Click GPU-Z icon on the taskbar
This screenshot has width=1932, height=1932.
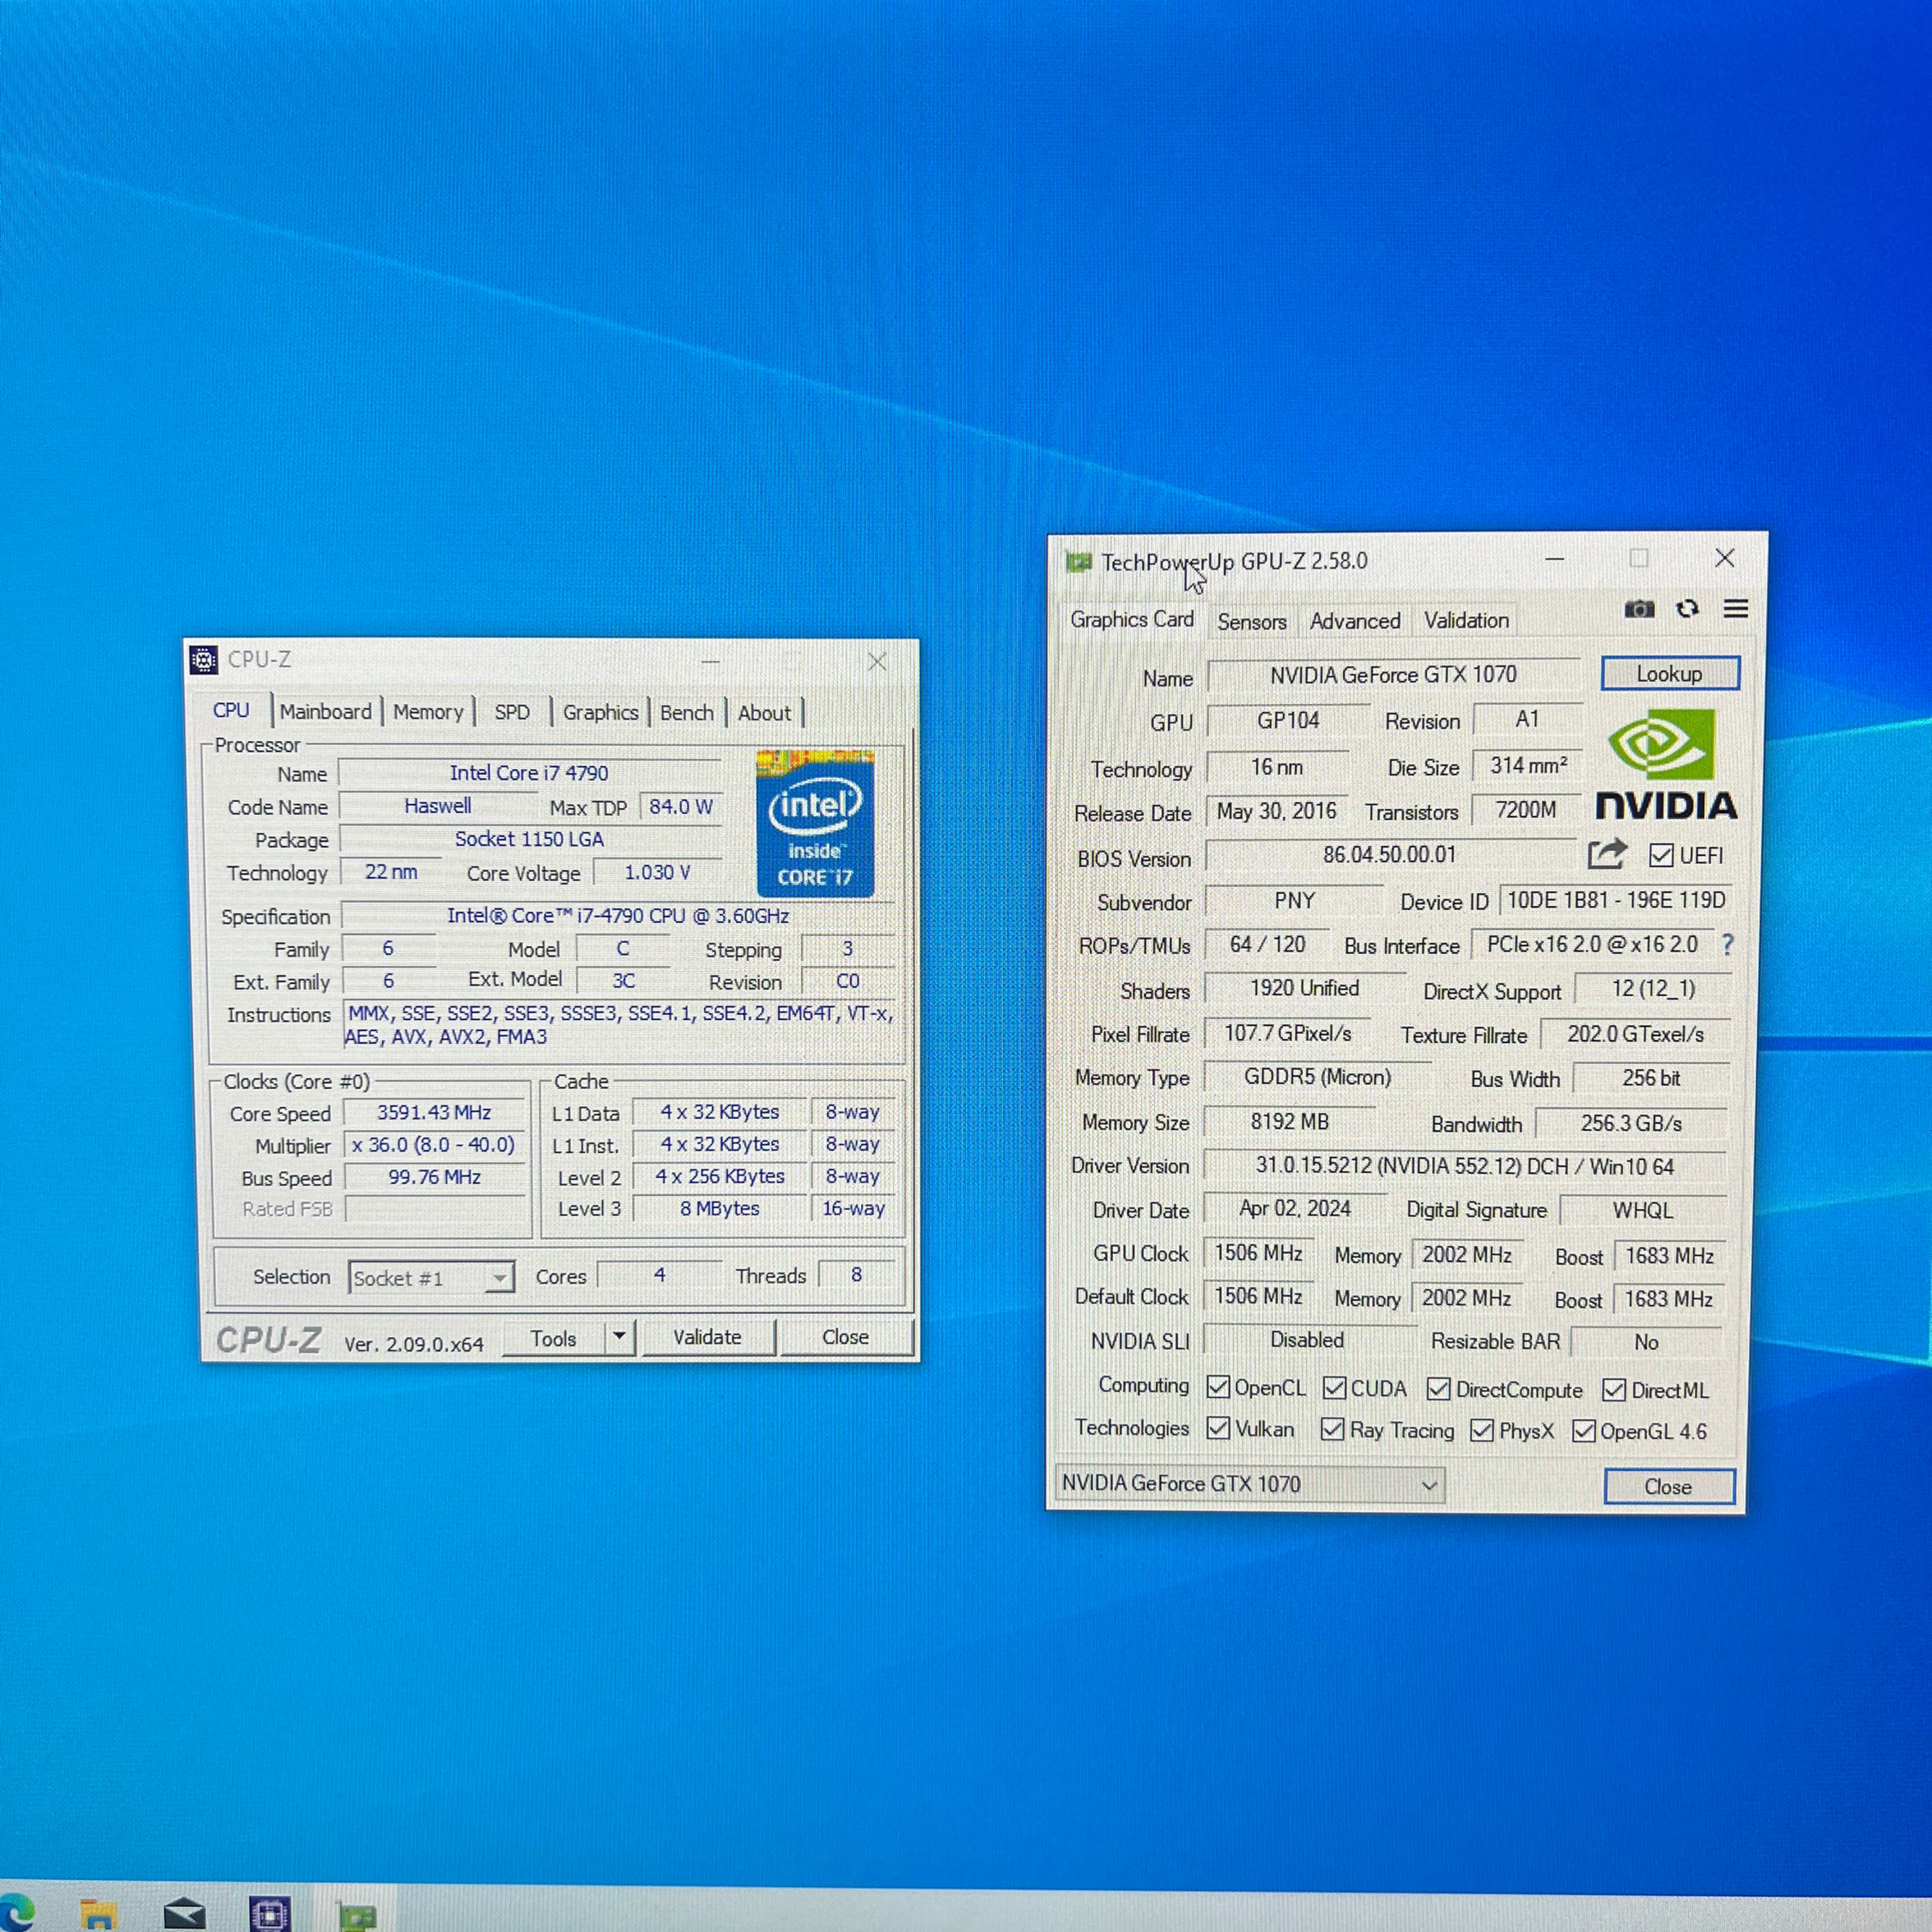tap(356, 1915)
